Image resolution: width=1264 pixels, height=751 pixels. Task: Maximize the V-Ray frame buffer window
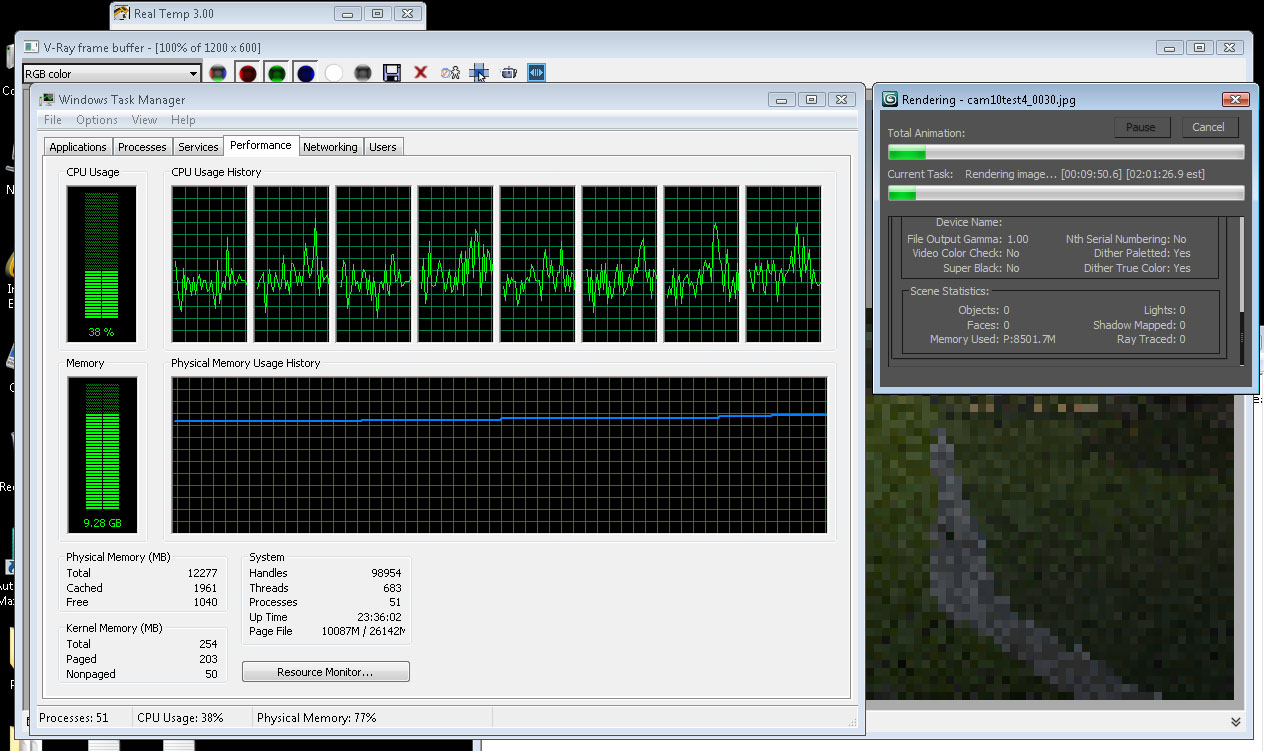tap(1199, 47)
